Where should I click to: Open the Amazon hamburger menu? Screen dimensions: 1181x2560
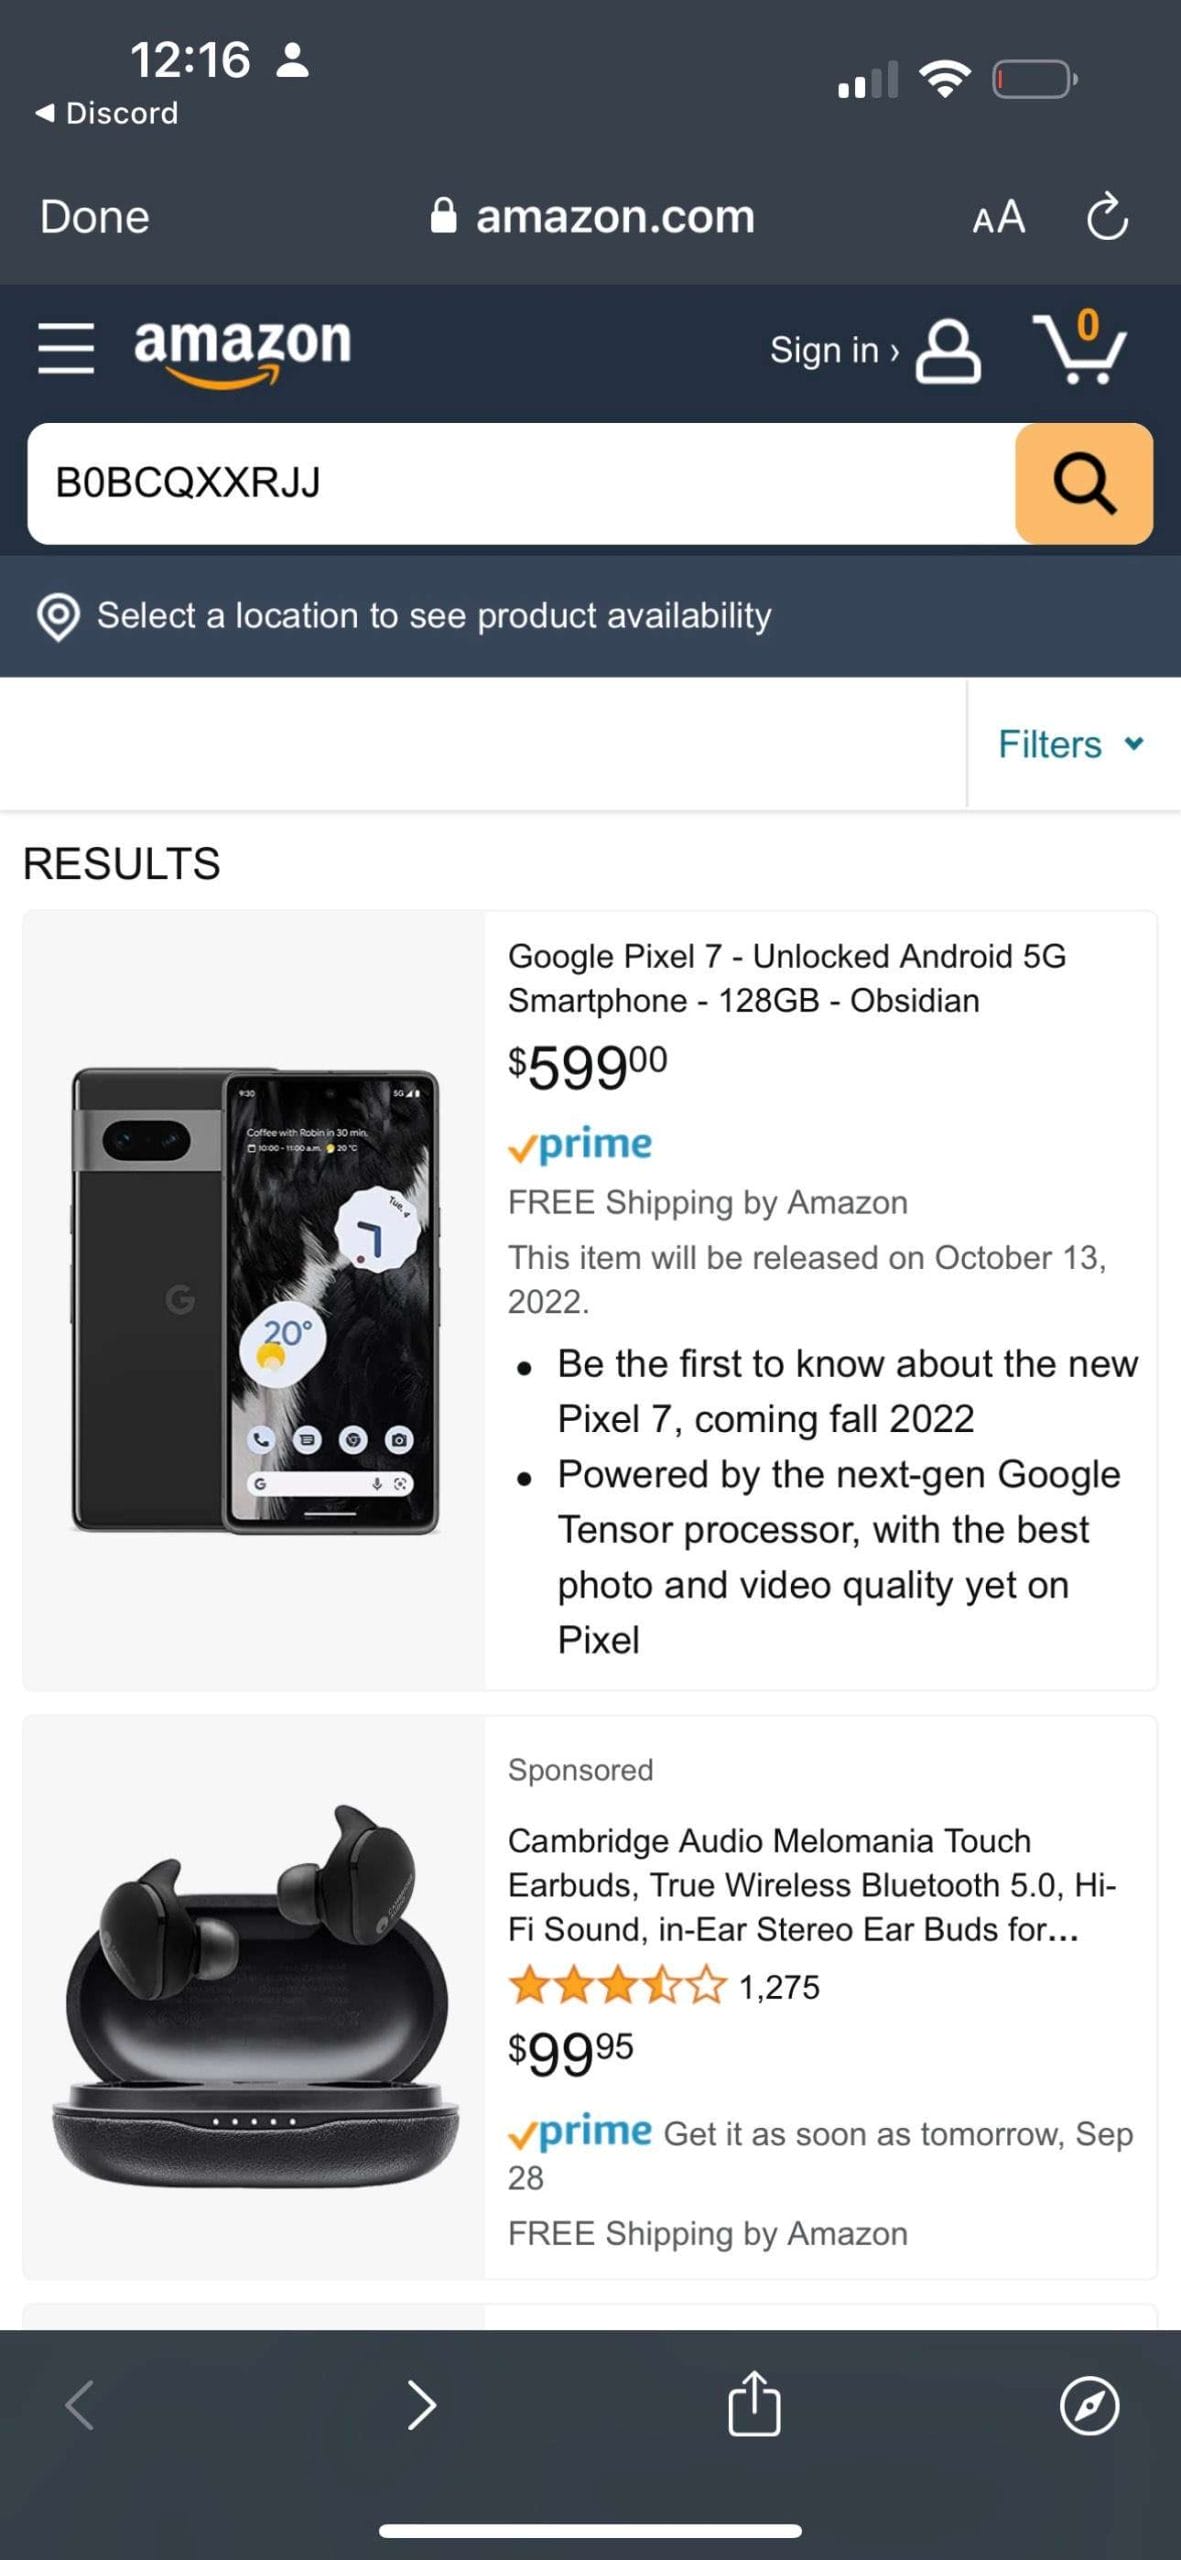pos(66,348)
